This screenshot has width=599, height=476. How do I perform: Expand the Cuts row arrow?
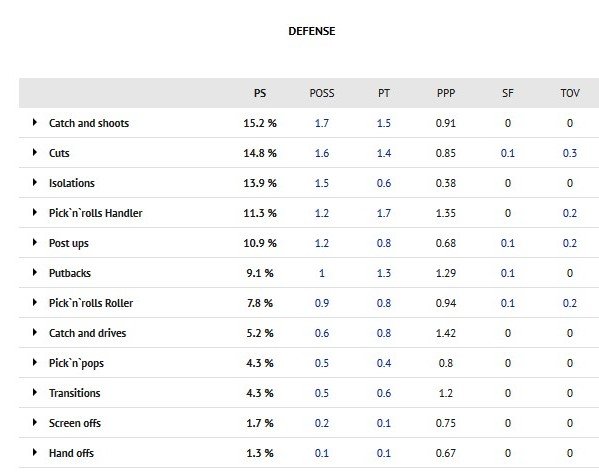pos(35,152)
